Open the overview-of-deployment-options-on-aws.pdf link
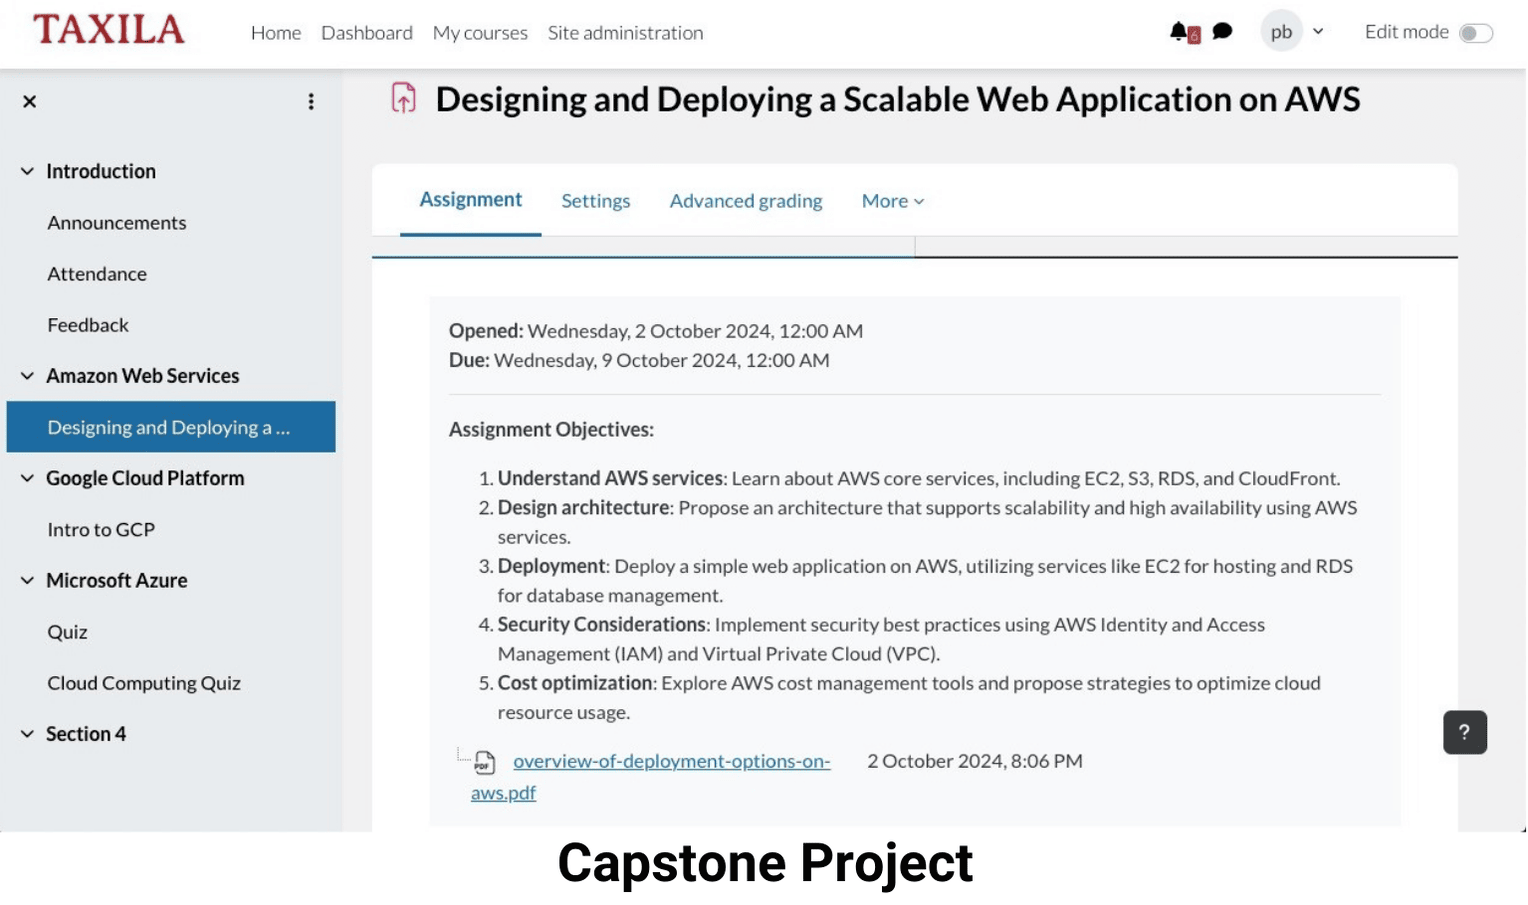This screenshot has width=1528, height=905. (671, 761)
